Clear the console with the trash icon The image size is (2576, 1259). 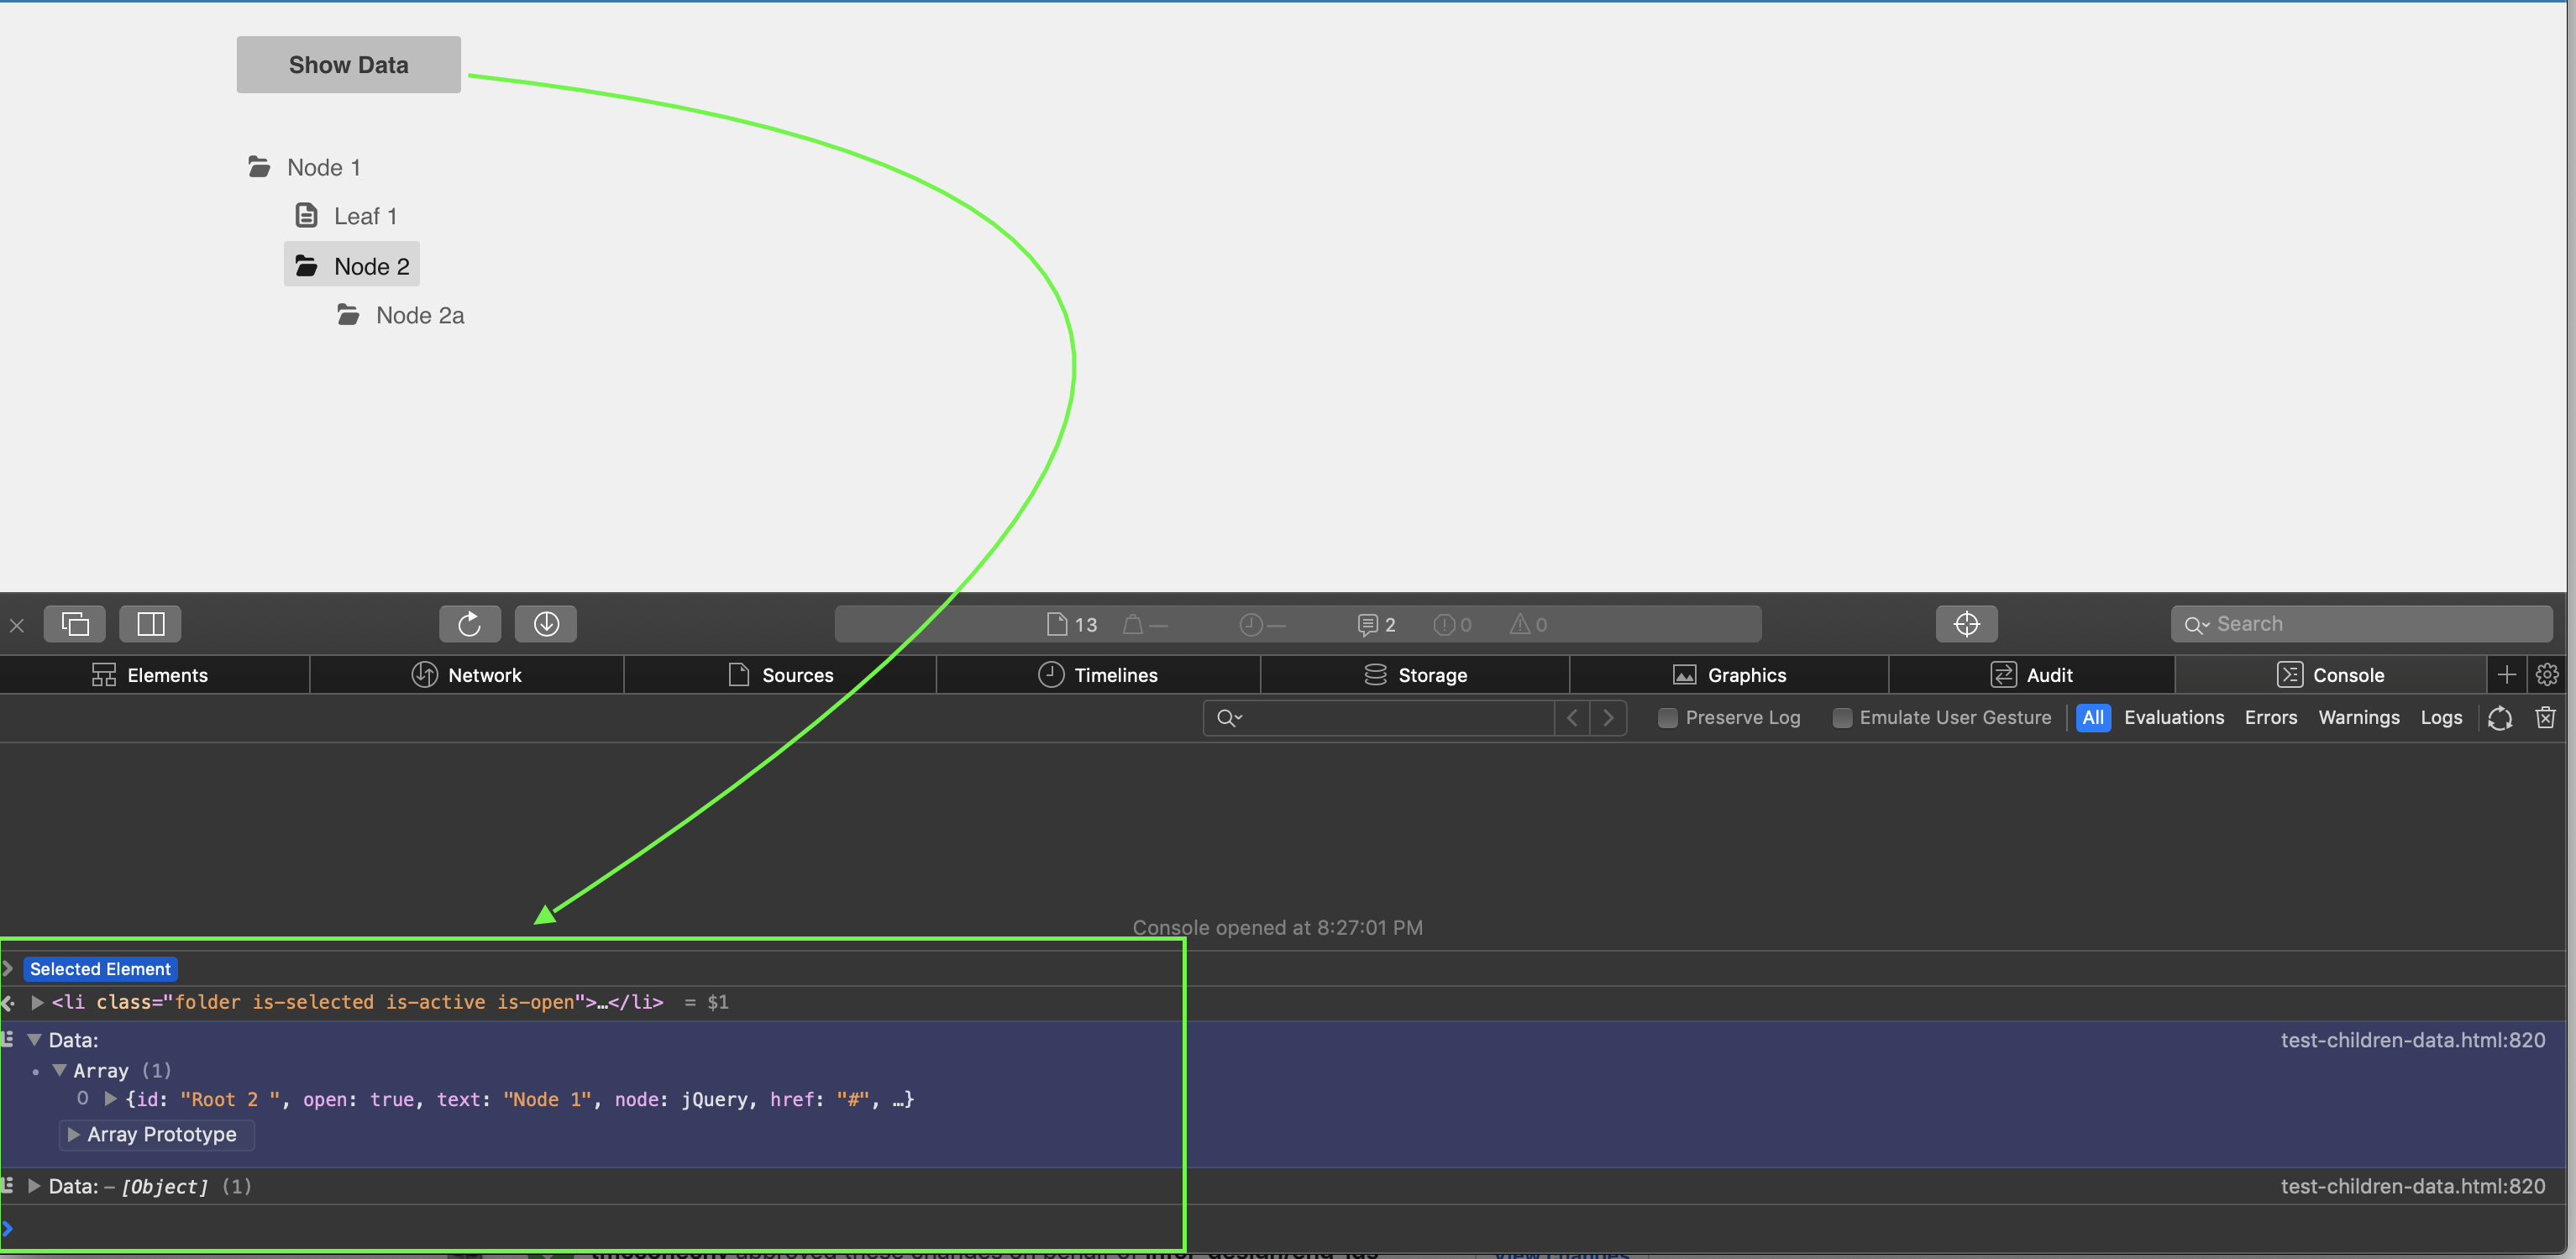point(2545,717)
